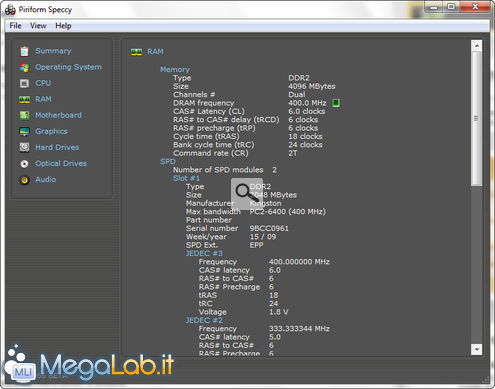Open the Operating System section

click(x=68, y=67)
